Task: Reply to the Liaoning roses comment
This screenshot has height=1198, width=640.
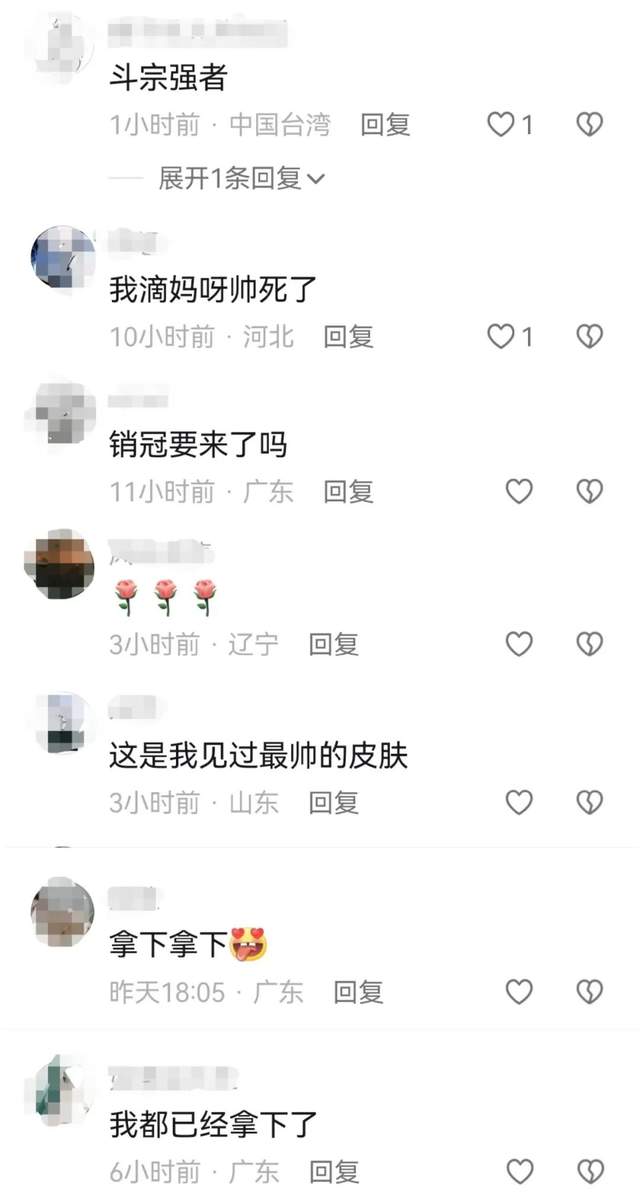Action: [x=334, y=644]
